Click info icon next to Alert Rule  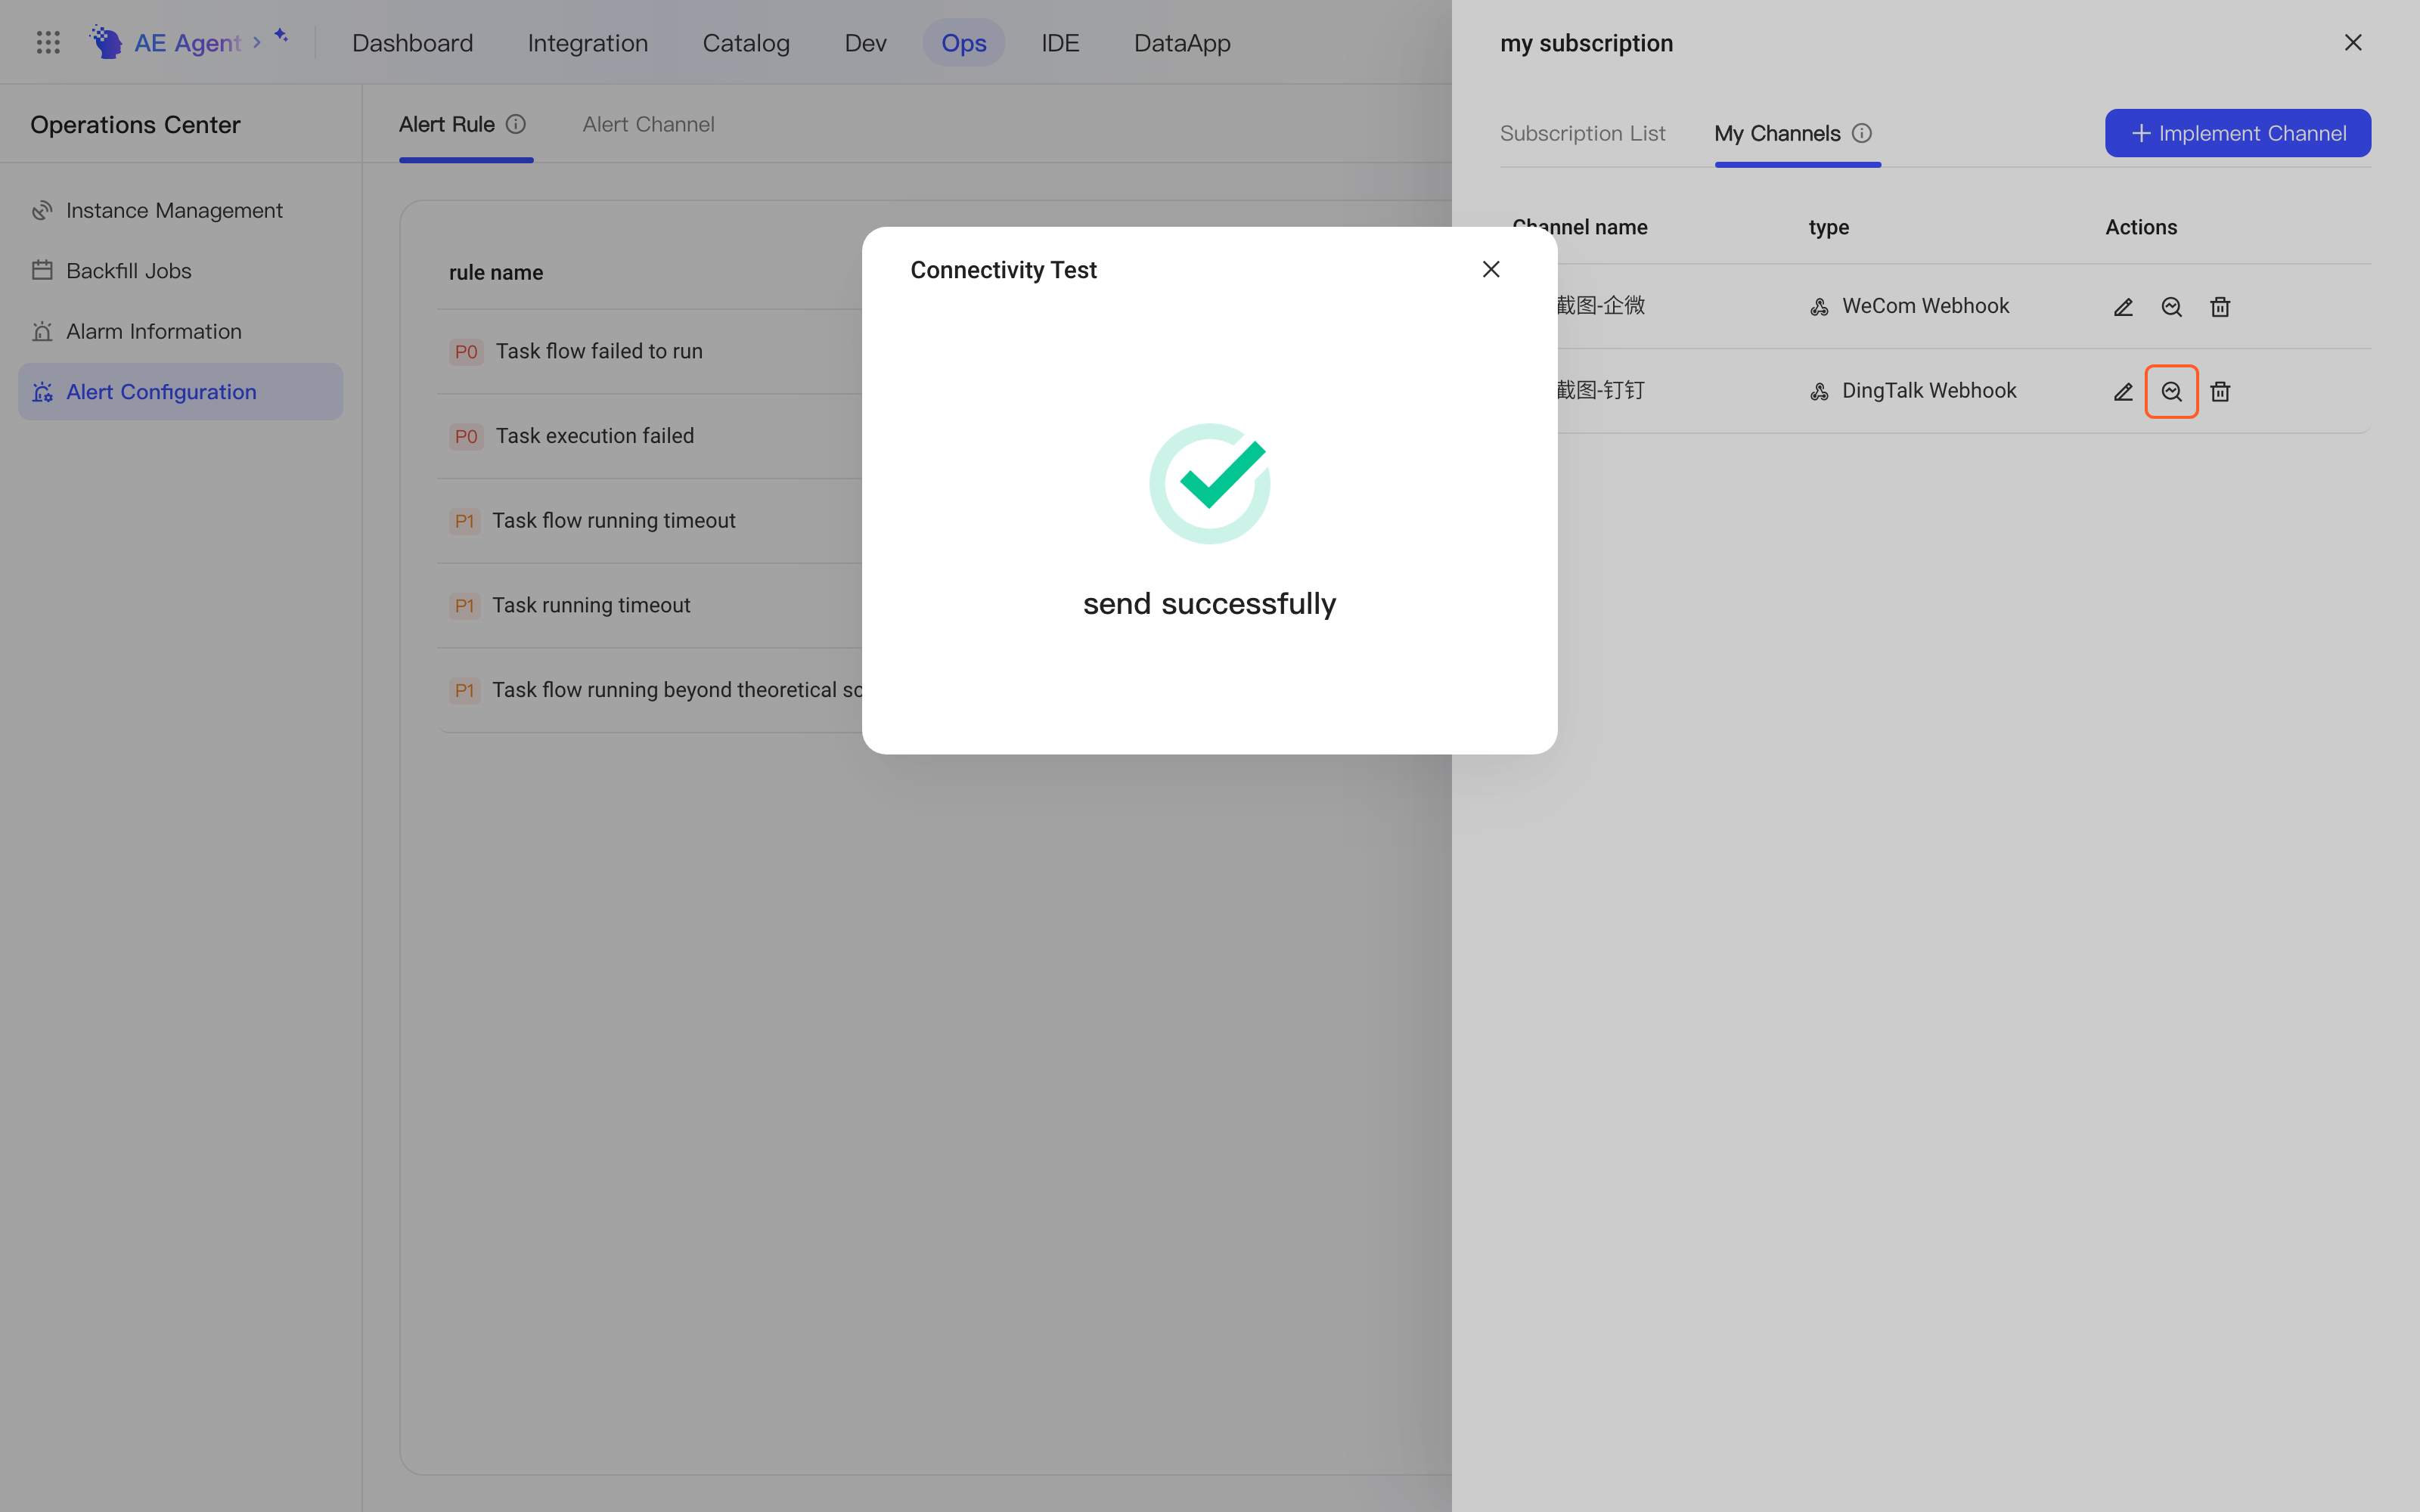point(515,124)
